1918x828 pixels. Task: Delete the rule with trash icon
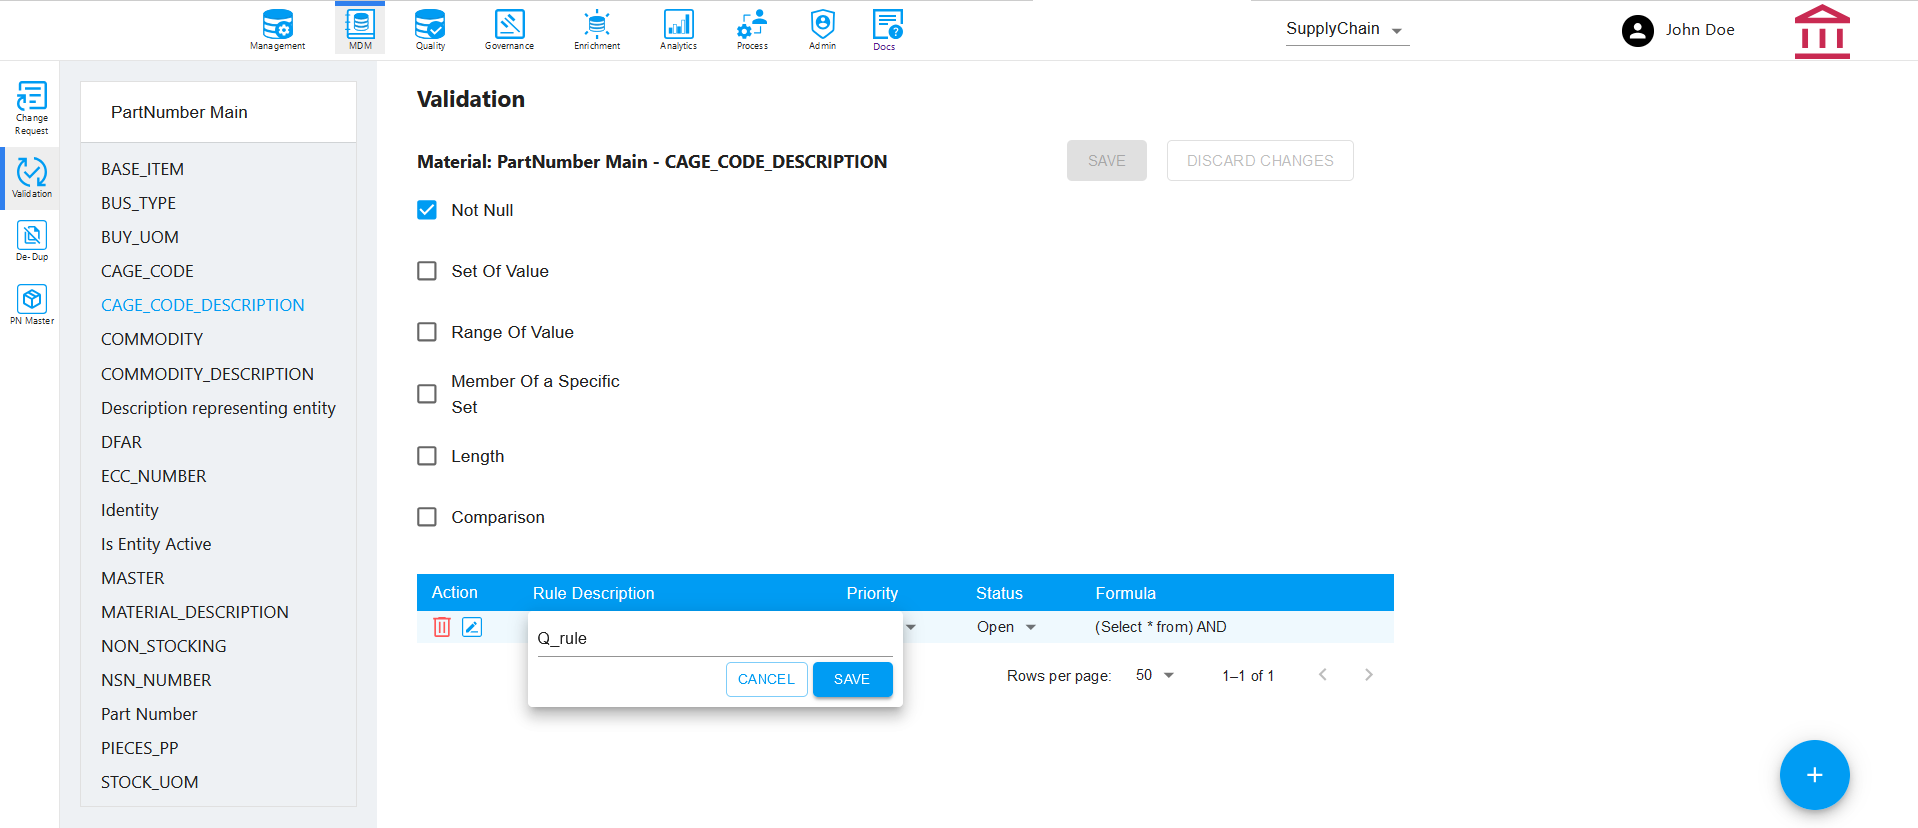(x=442, y=627)
